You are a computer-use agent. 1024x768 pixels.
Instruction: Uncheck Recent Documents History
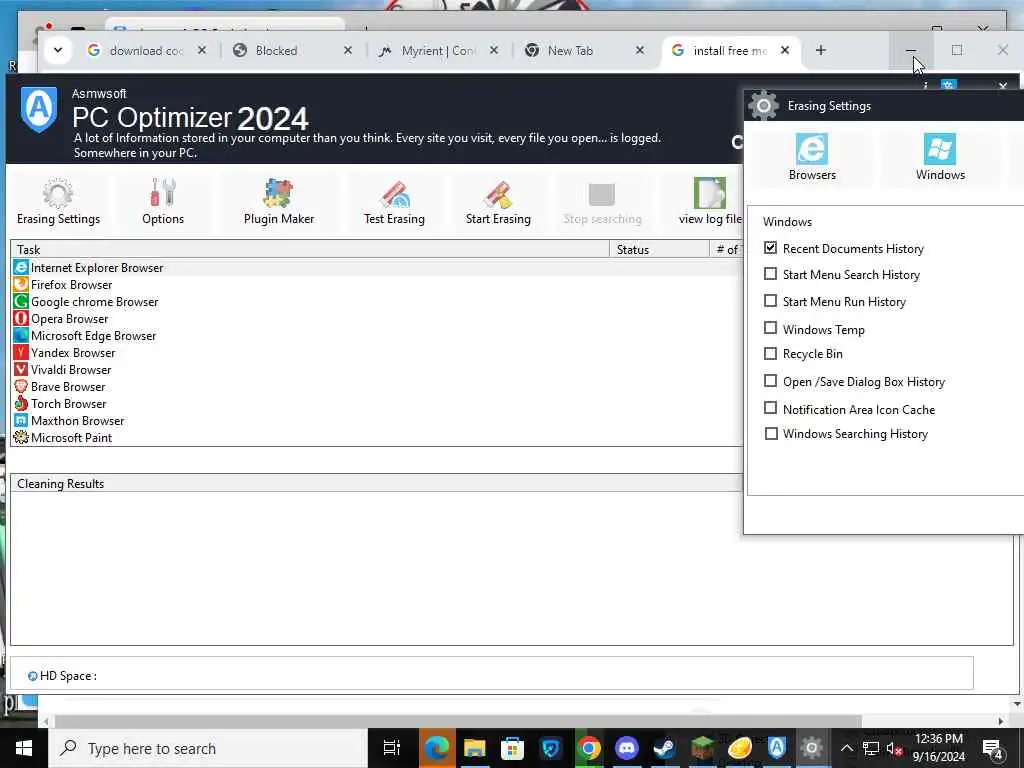(771, 248)
